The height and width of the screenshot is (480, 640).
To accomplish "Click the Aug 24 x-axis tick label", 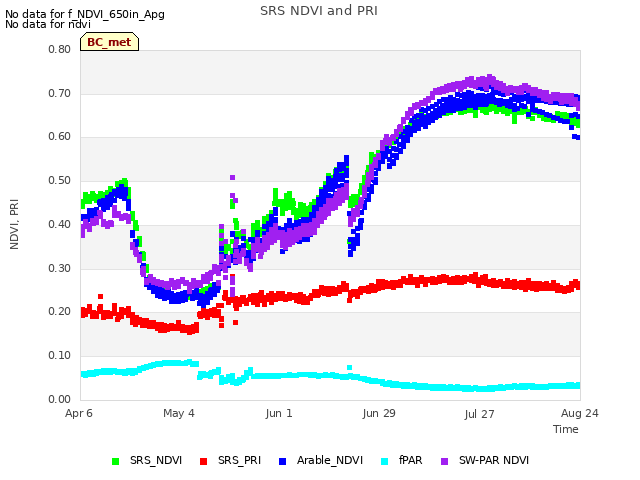I will coord(580,413).
